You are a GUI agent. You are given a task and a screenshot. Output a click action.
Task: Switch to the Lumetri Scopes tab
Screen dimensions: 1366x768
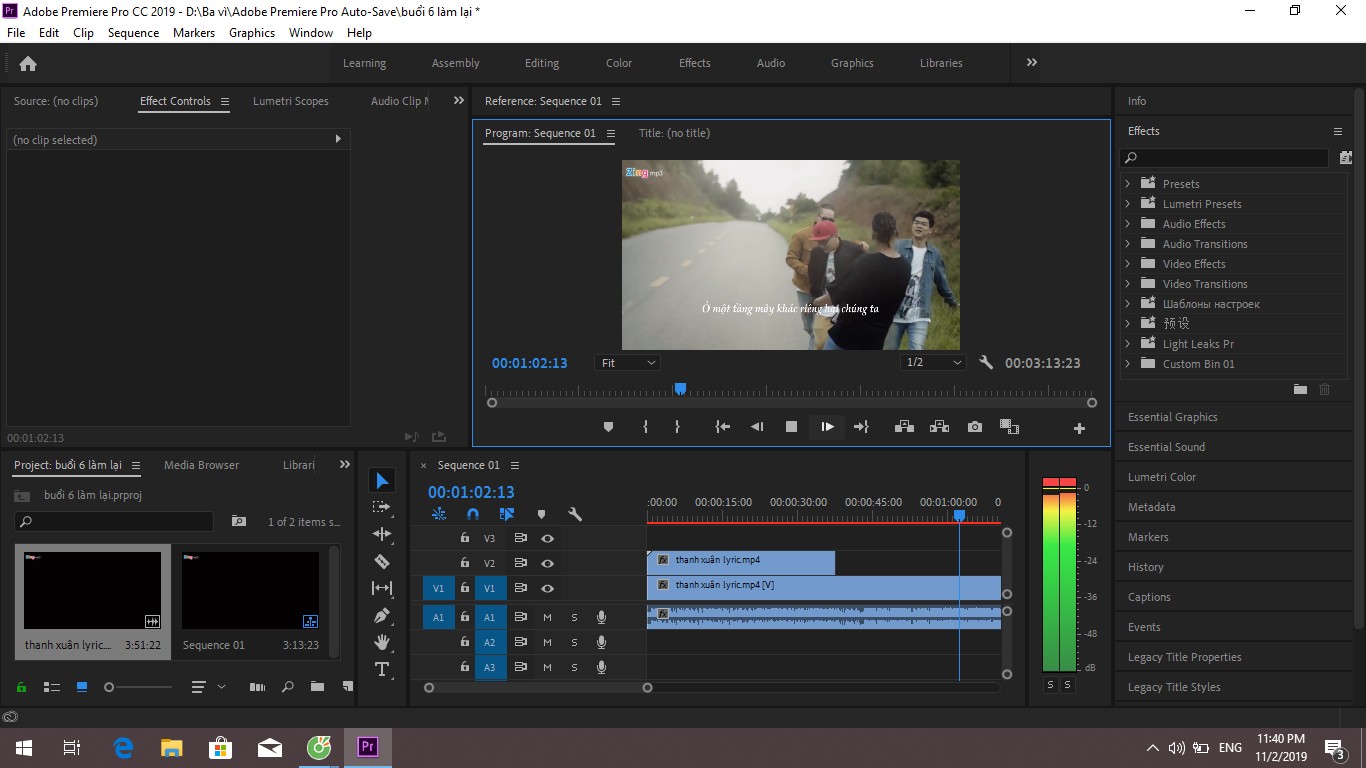[x=291, y=101]
